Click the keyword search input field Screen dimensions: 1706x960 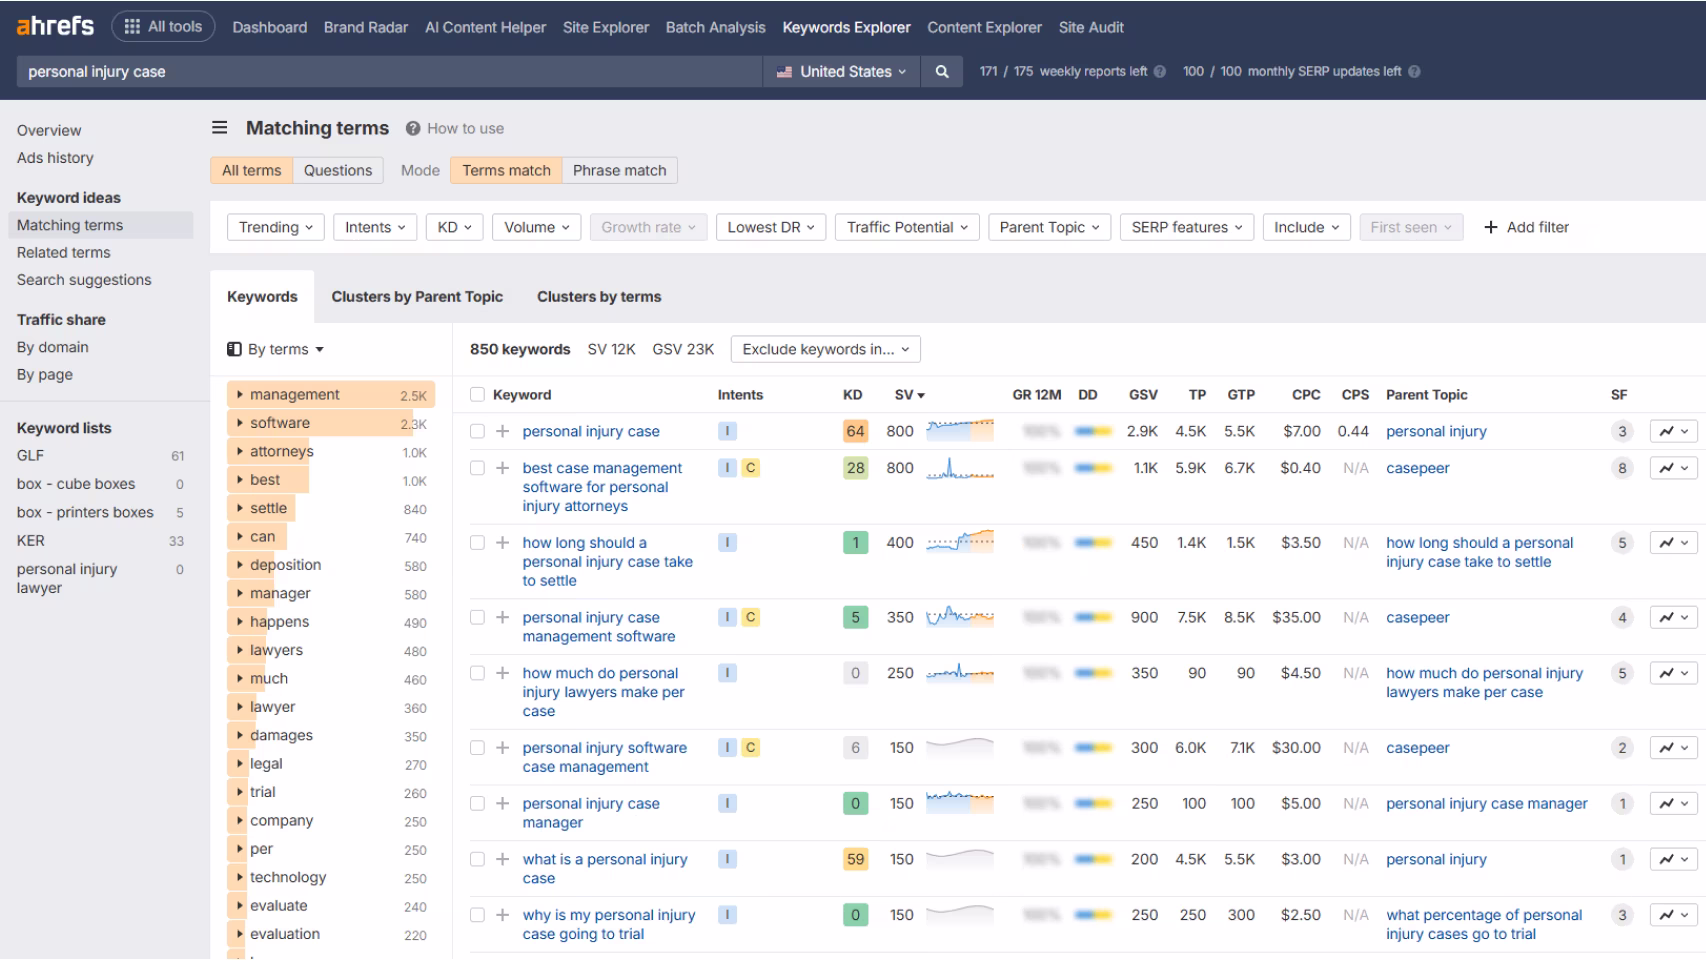tap(389, 71)
